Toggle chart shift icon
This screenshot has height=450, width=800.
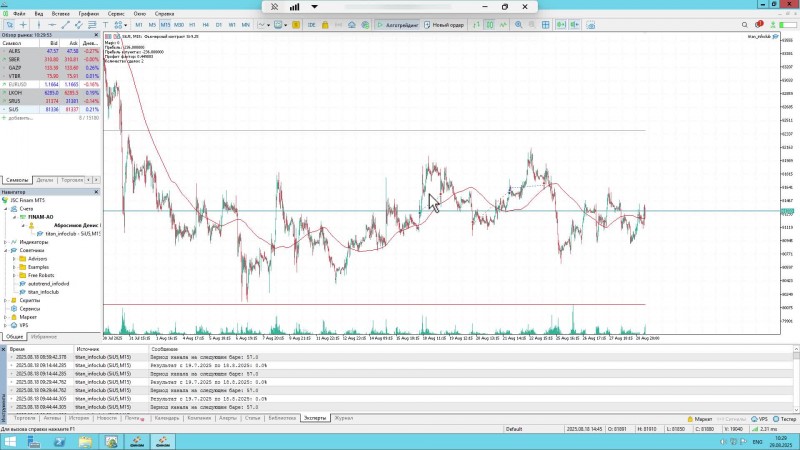(x=574, y=24)
